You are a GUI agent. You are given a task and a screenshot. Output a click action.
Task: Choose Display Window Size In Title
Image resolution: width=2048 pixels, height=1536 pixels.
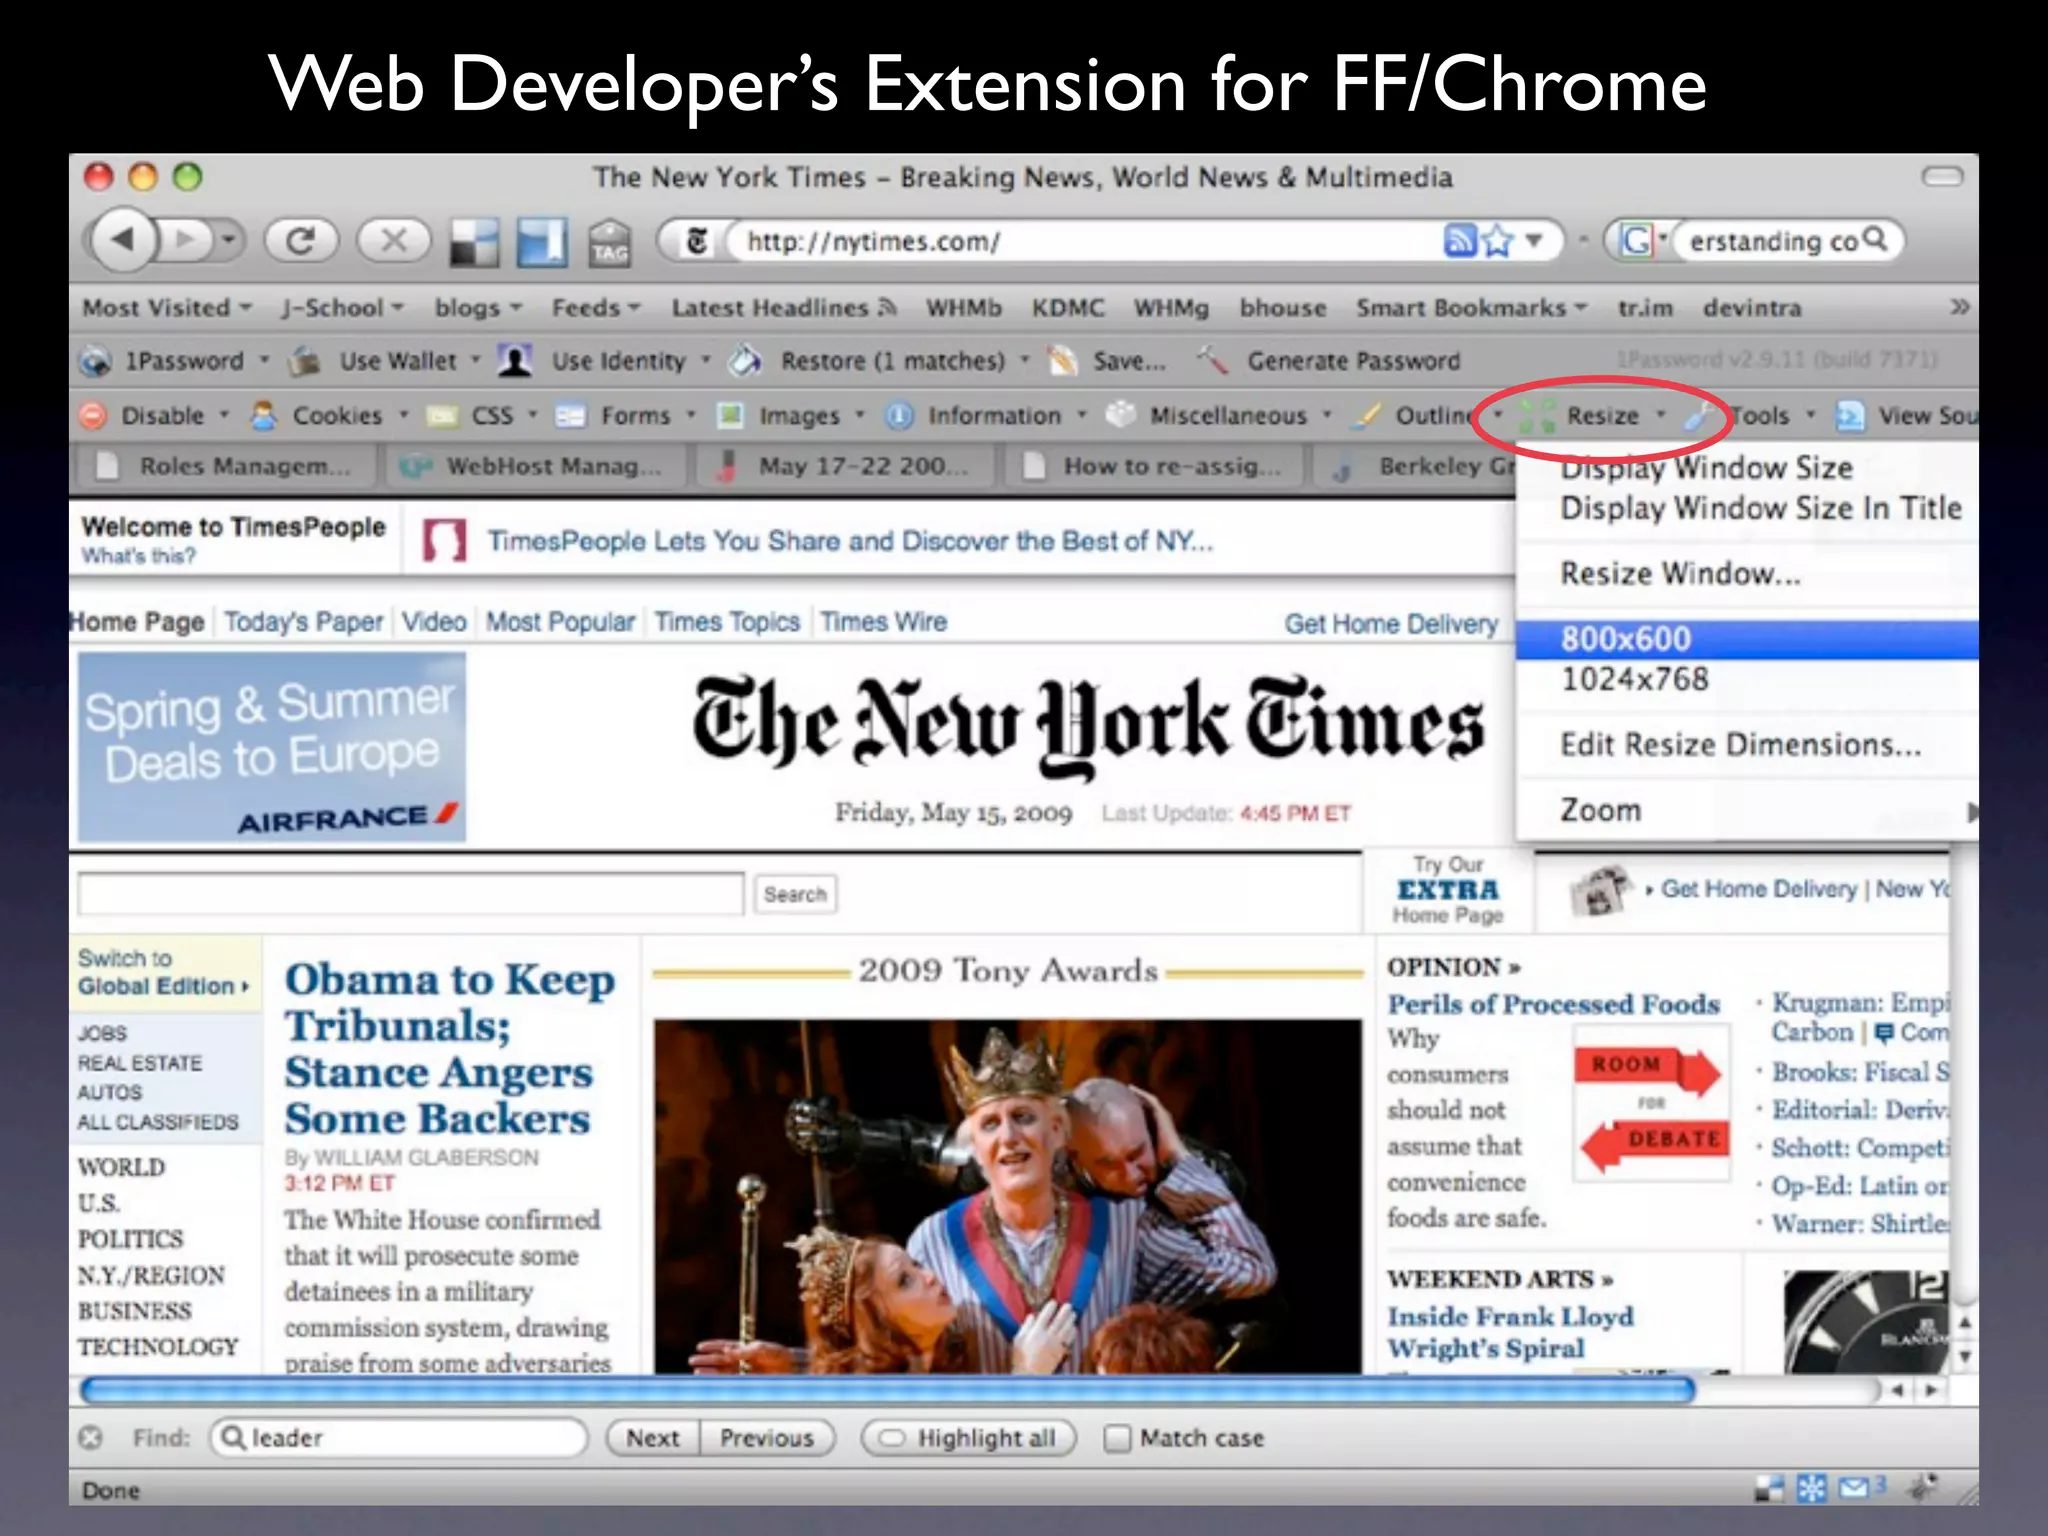click(x=1747, y=508)
